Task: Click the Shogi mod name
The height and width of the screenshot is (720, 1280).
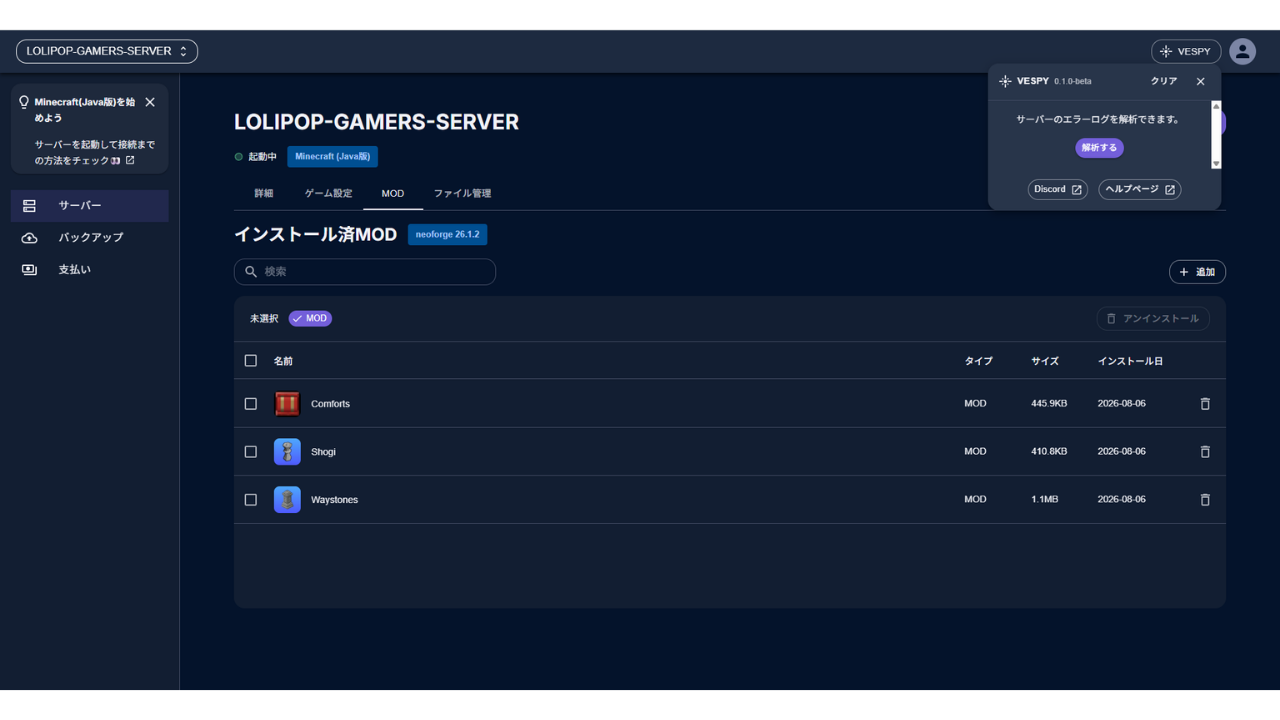Action: coord(323,452)
